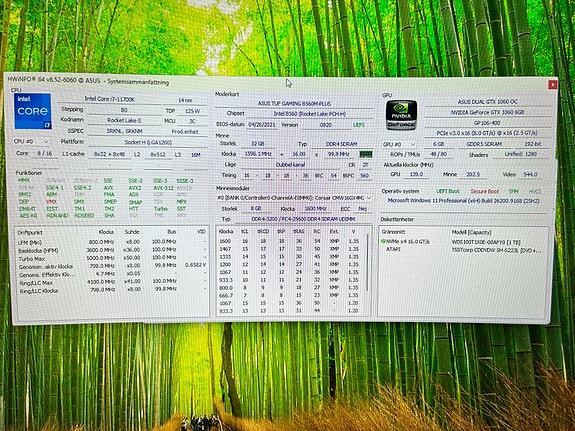Click the AVX-512 feature flag

point(163,188)
